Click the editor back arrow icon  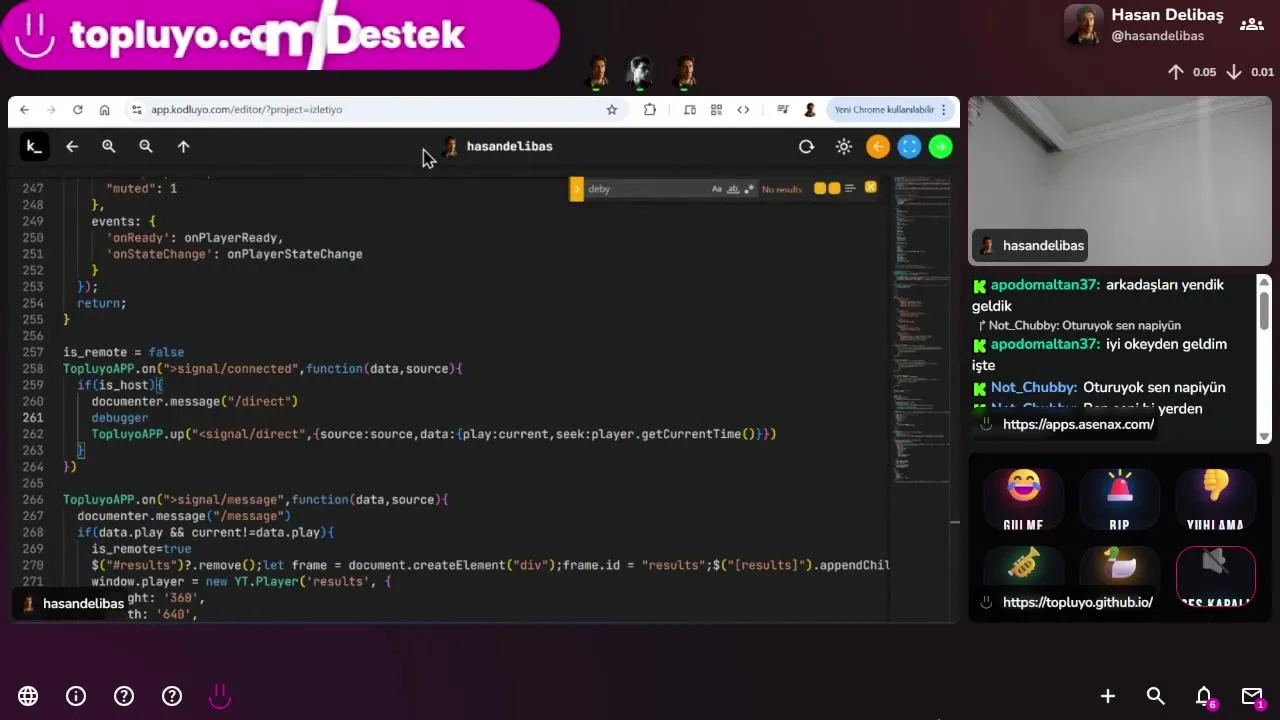[72, 147]
